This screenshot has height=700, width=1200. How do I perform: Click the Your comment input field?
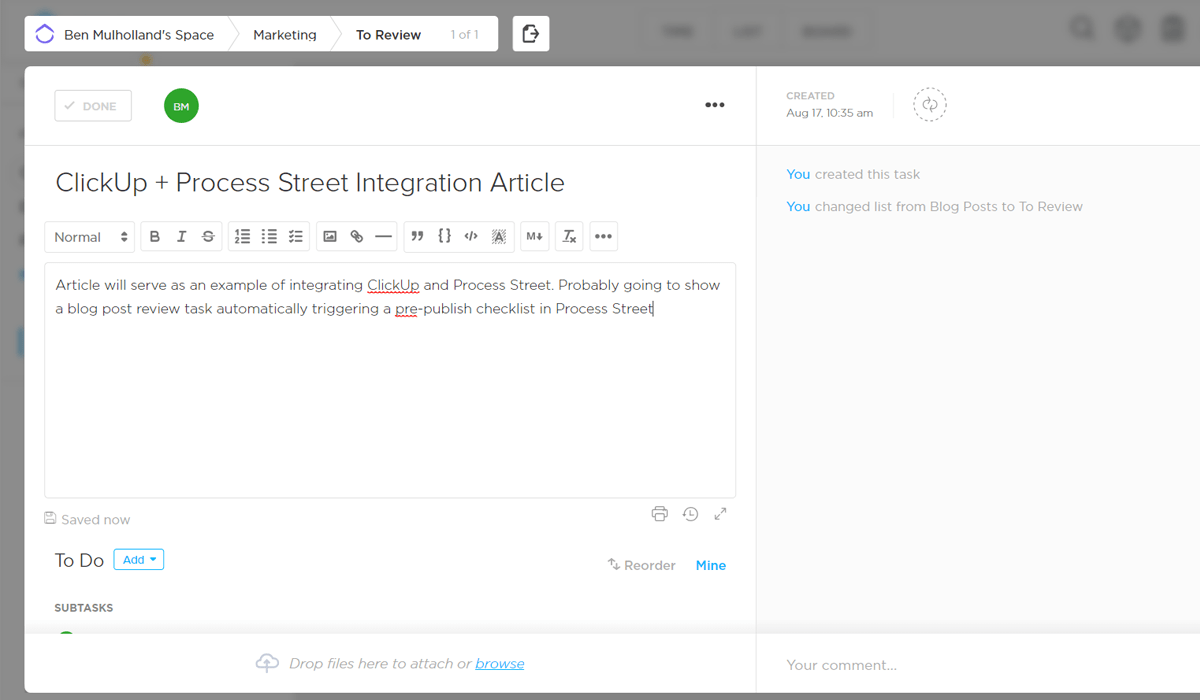click(x=975, y=665)
